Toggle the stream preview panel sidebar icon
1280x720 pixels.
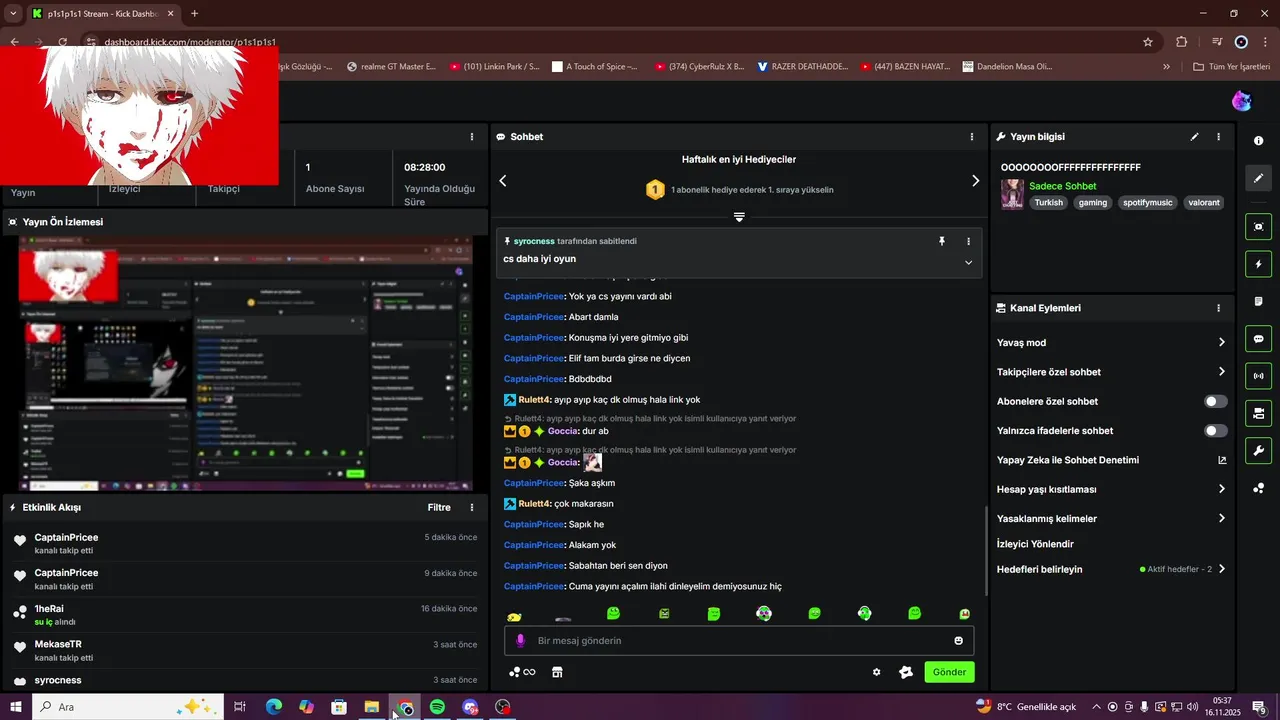pos(1258,227)
